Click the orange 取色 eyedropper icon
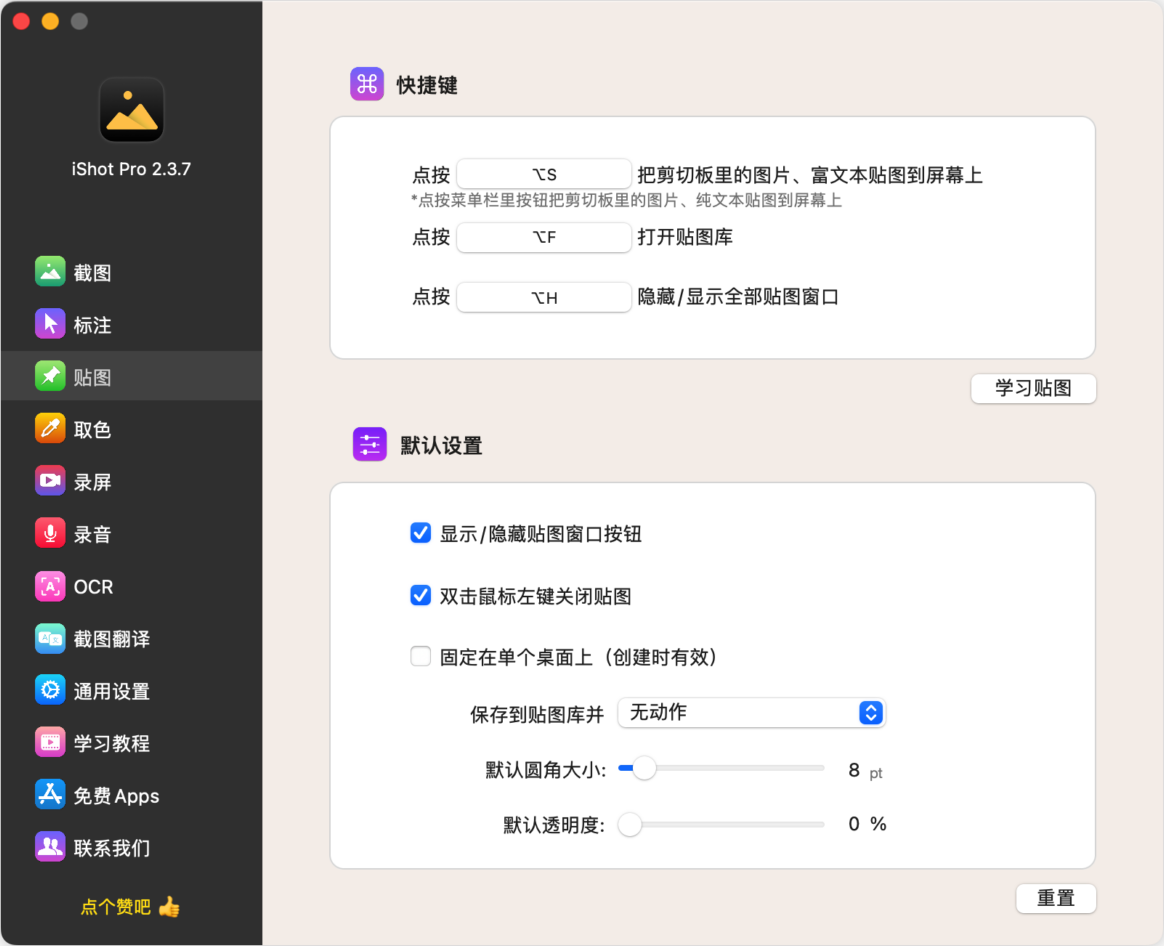 (x=50, y=428)
